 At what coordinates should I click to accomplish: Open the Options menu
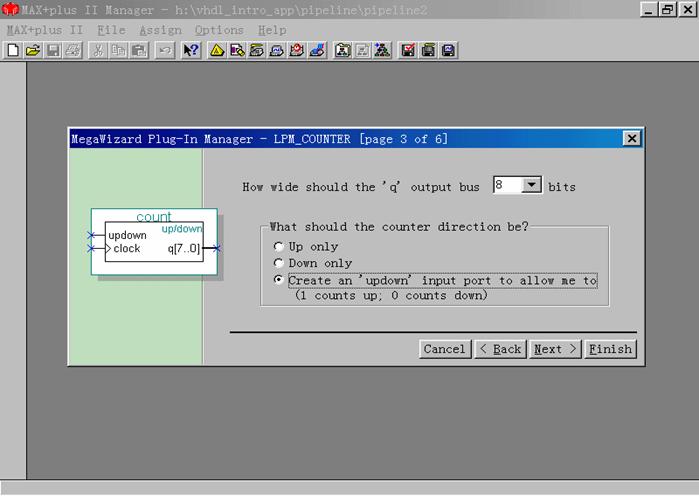pyautogui.click(x=219, y=30)
